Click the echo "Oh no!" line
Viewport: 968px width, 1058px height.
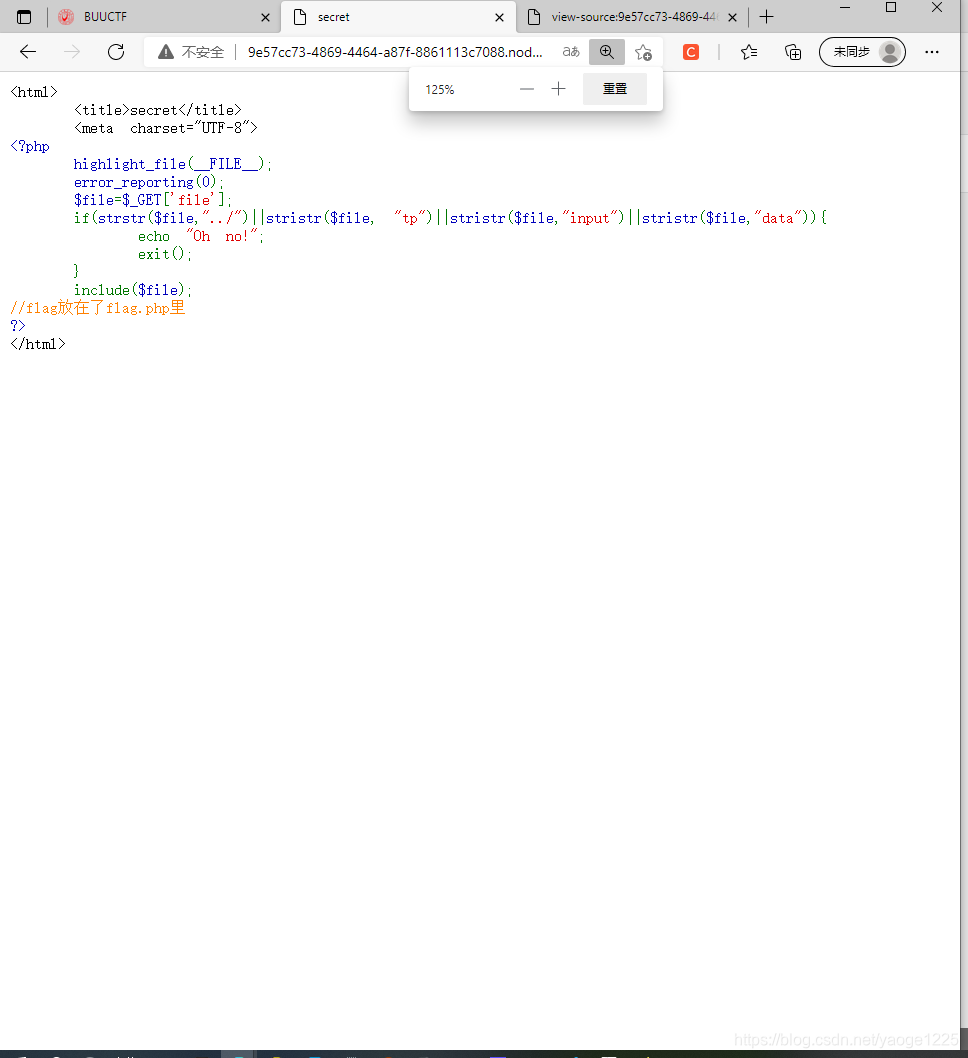click(201, 236)
